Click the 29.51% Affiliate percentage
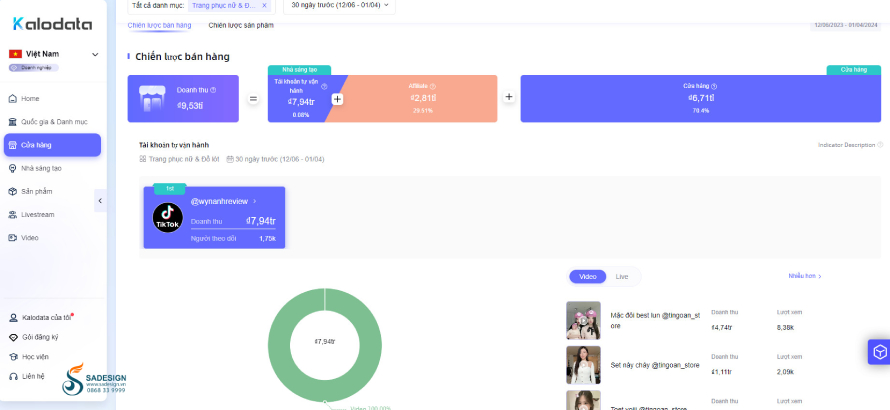The width and height of the screenshot is (890, 410). tap(422, 111)
